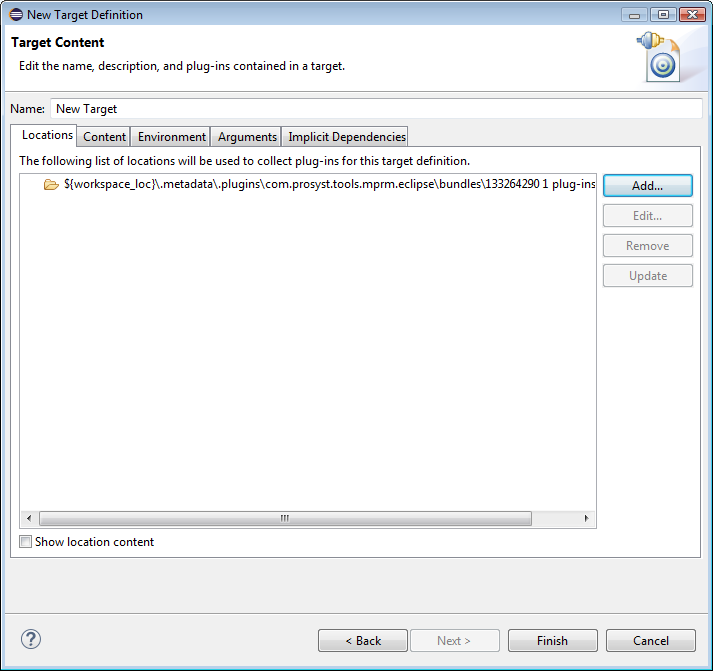Enable Show location content checkbox

point(26,542)
